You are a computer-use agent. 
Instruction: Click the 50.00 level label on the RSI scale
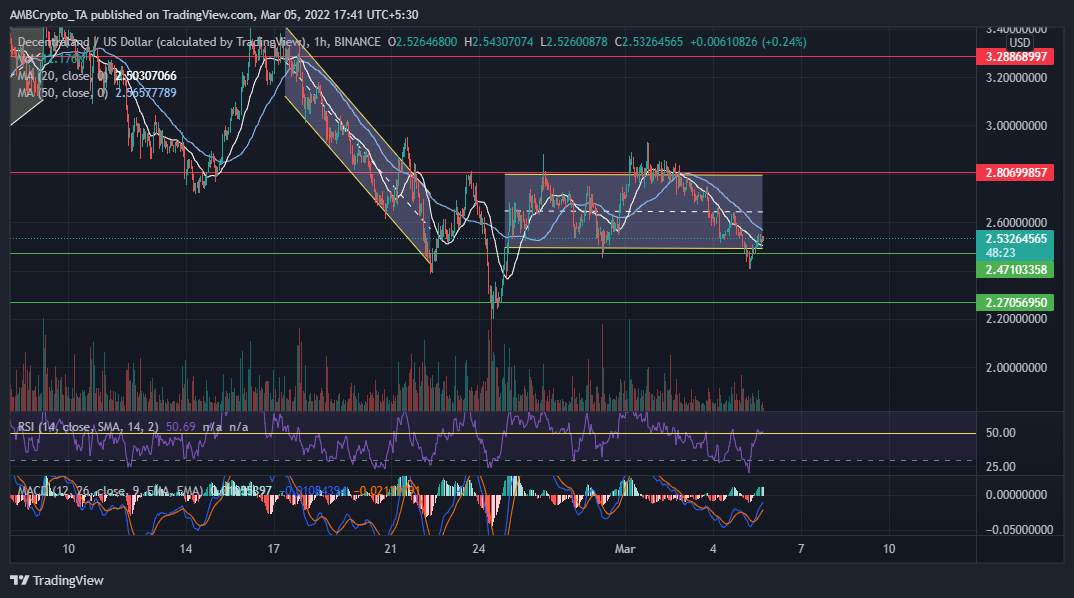(x=1002, y=433)
